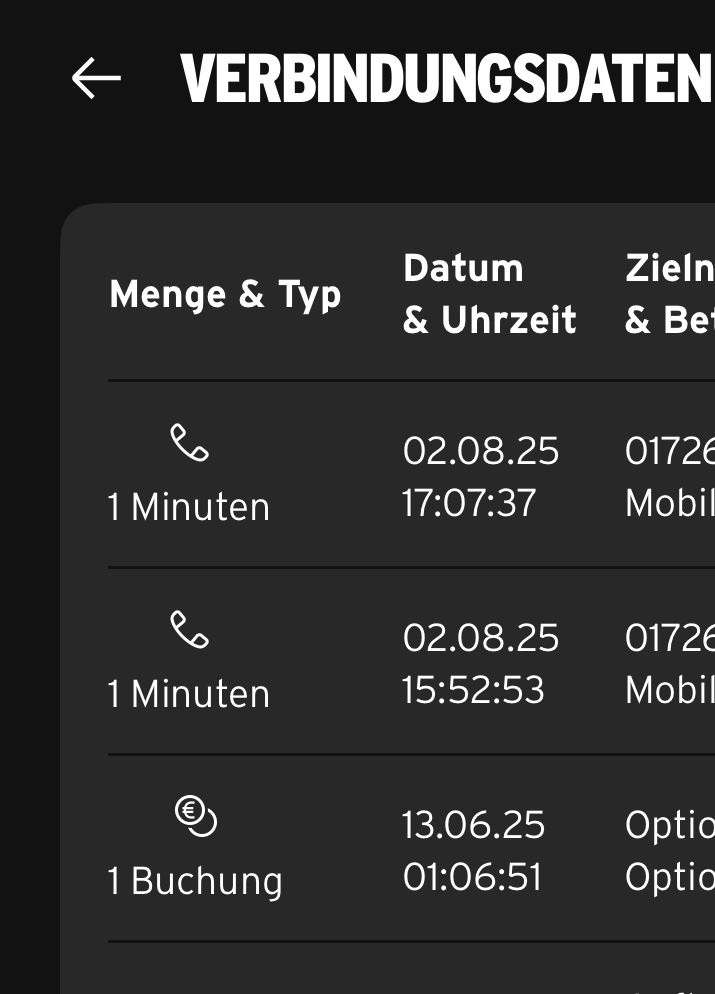Click "1 Minuten" in the 15:52:53 row

tap(189, 694)
